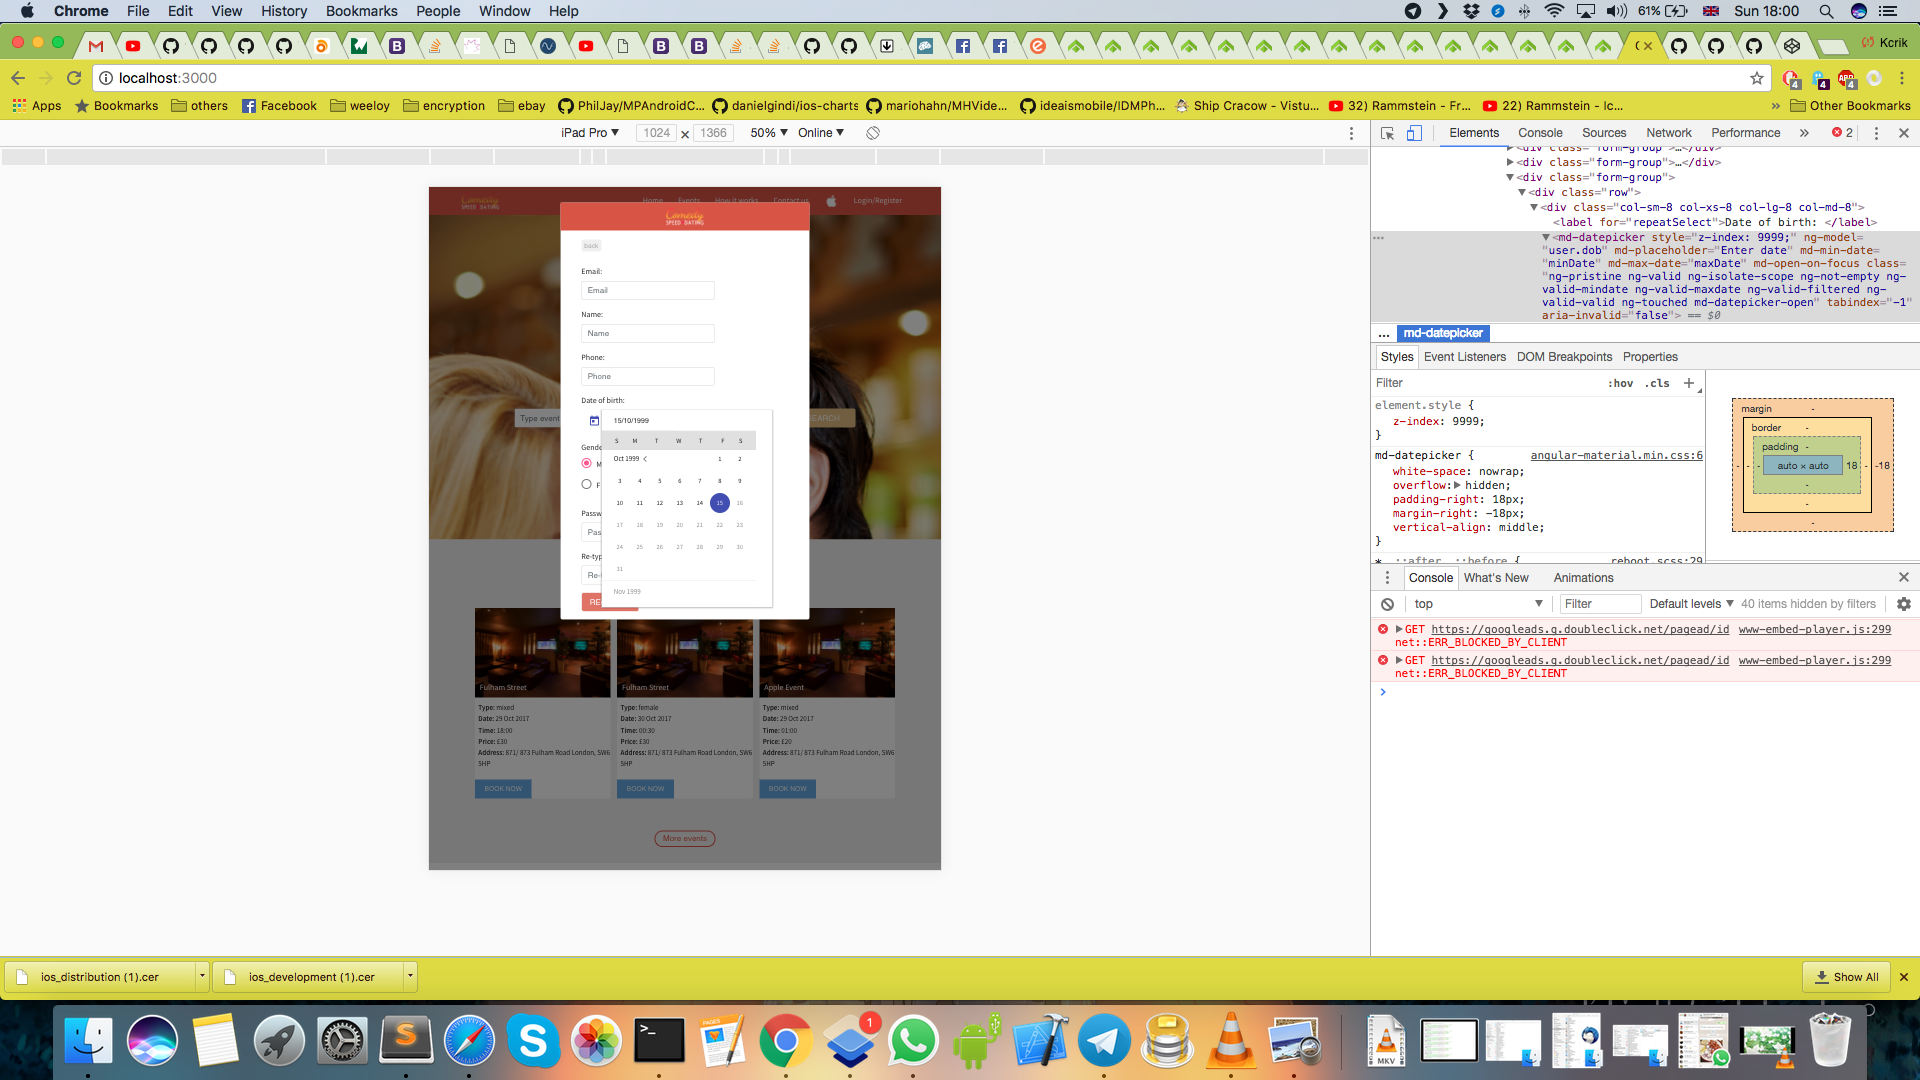Click Show All in the downloads bar
Viewport: 1920px width, 1080px height.
[1846, 977]
